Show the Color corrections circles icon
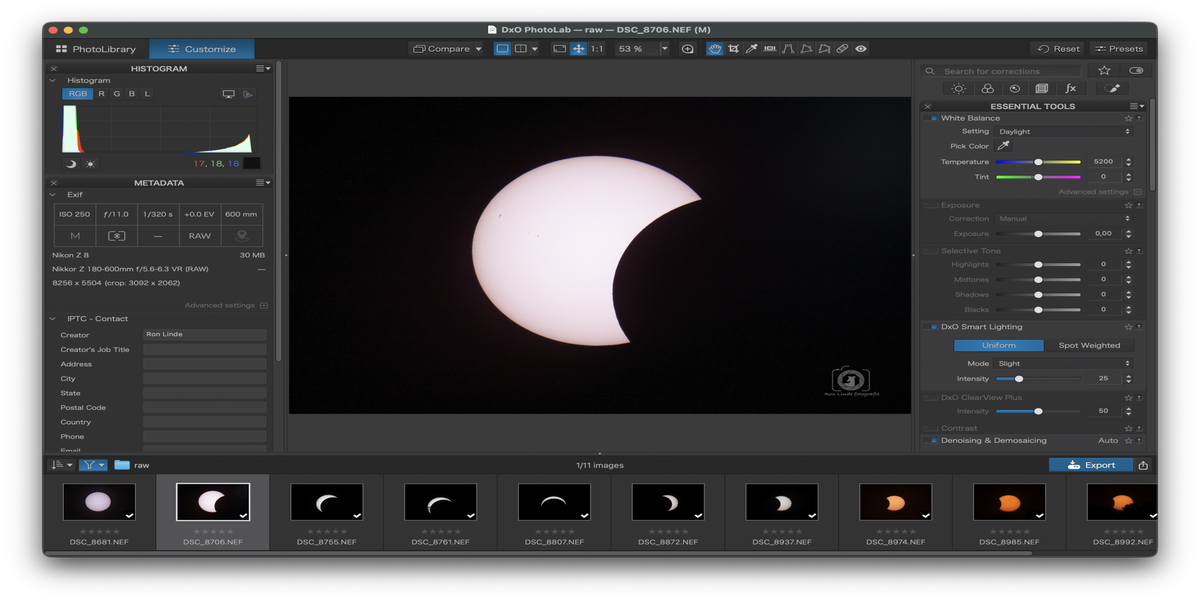Screen dimensions: 1200x600 (x=986, y=89)
